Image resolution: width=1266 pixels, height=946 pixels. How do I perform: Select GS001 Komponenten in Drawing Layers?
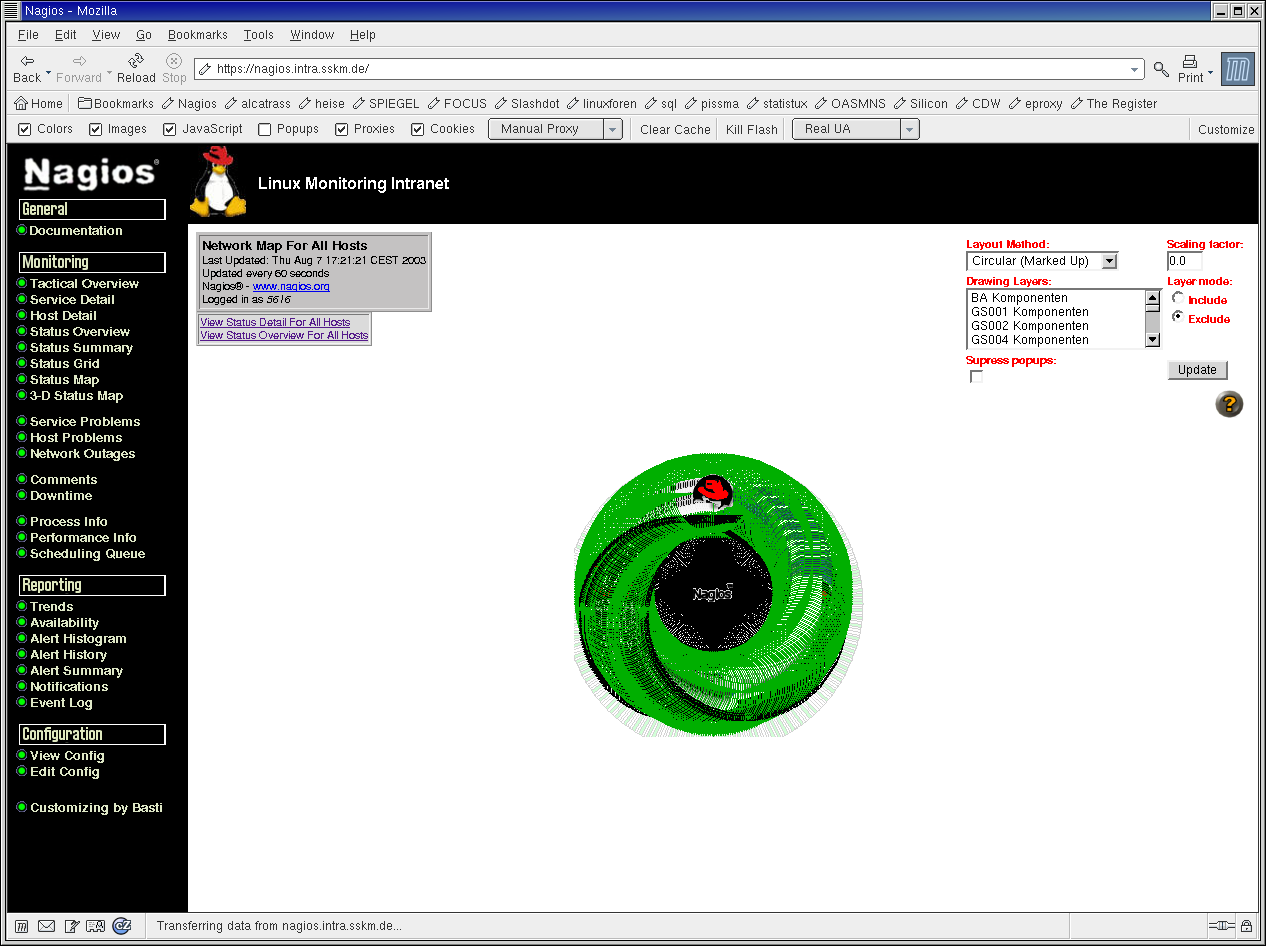pos(1029,312)
